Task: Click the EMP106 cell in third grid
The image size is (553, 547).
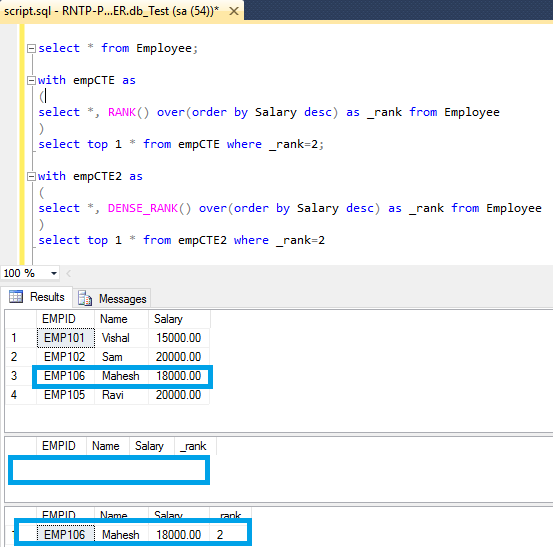Action: coord(66,535)
